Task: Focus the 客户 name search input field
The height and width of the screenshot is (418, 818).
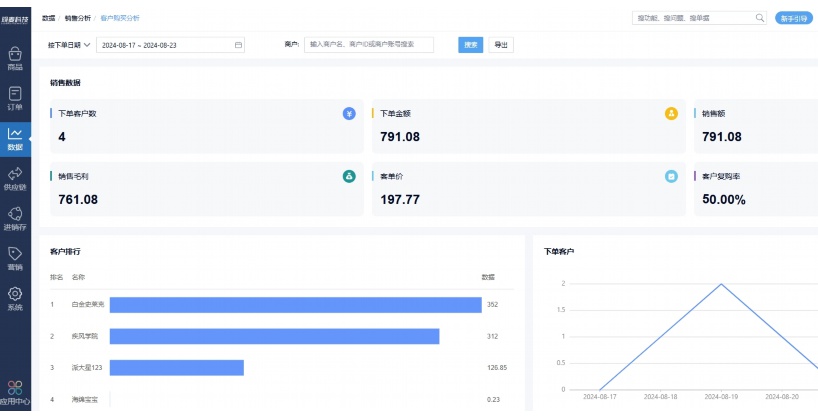Action: (369, 45)
